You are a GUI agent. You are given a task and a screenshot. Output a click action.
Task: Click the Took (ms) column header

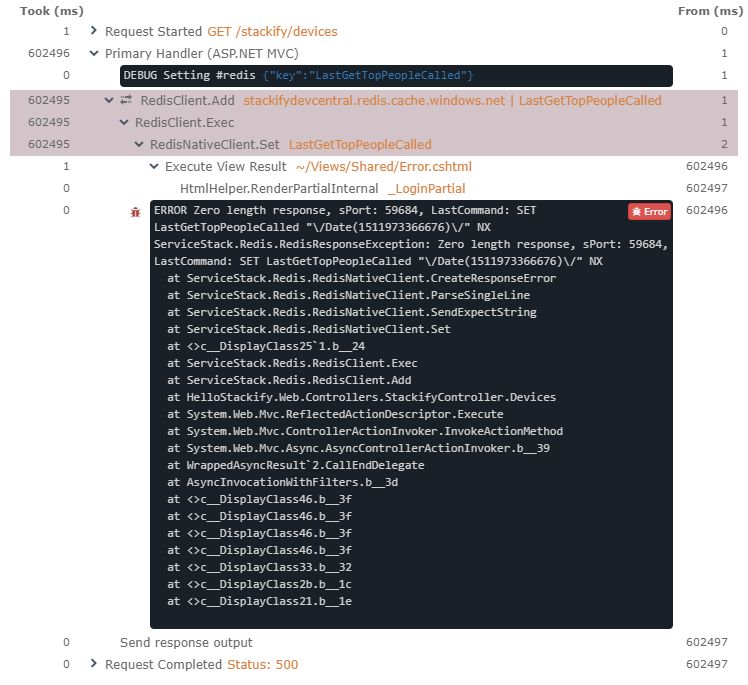pos(52,11)
